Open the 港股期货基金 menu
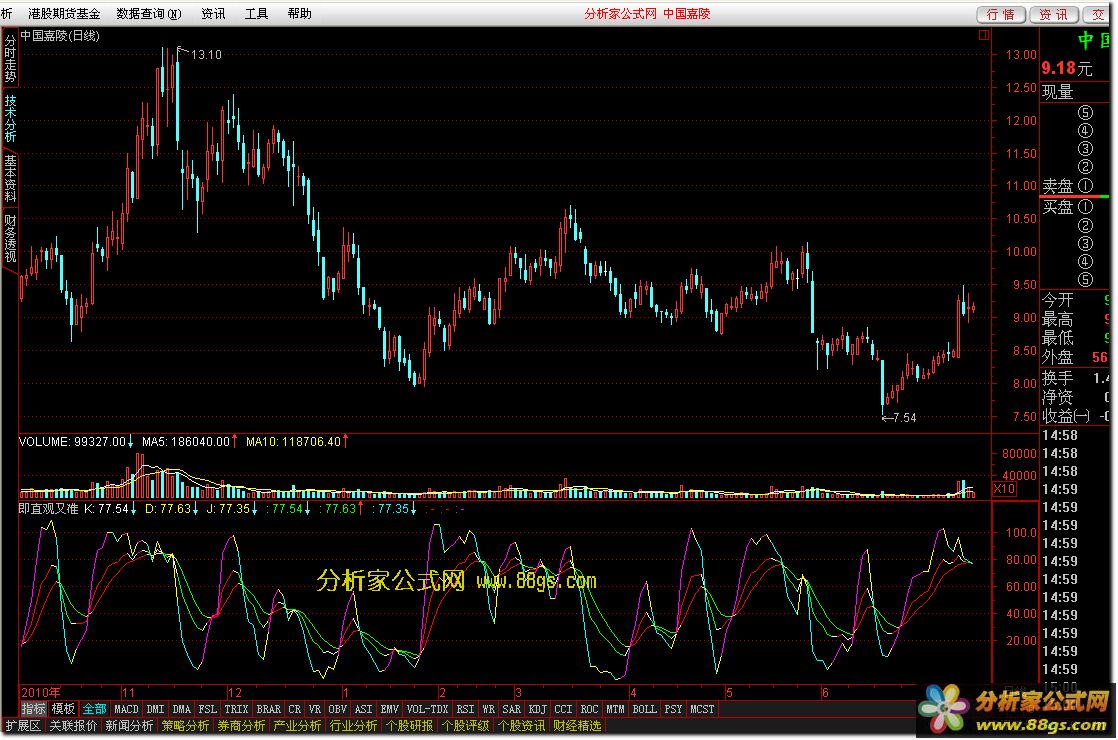Image resolution: width=1118 pixels, height=740 pixels. point(64,14)
